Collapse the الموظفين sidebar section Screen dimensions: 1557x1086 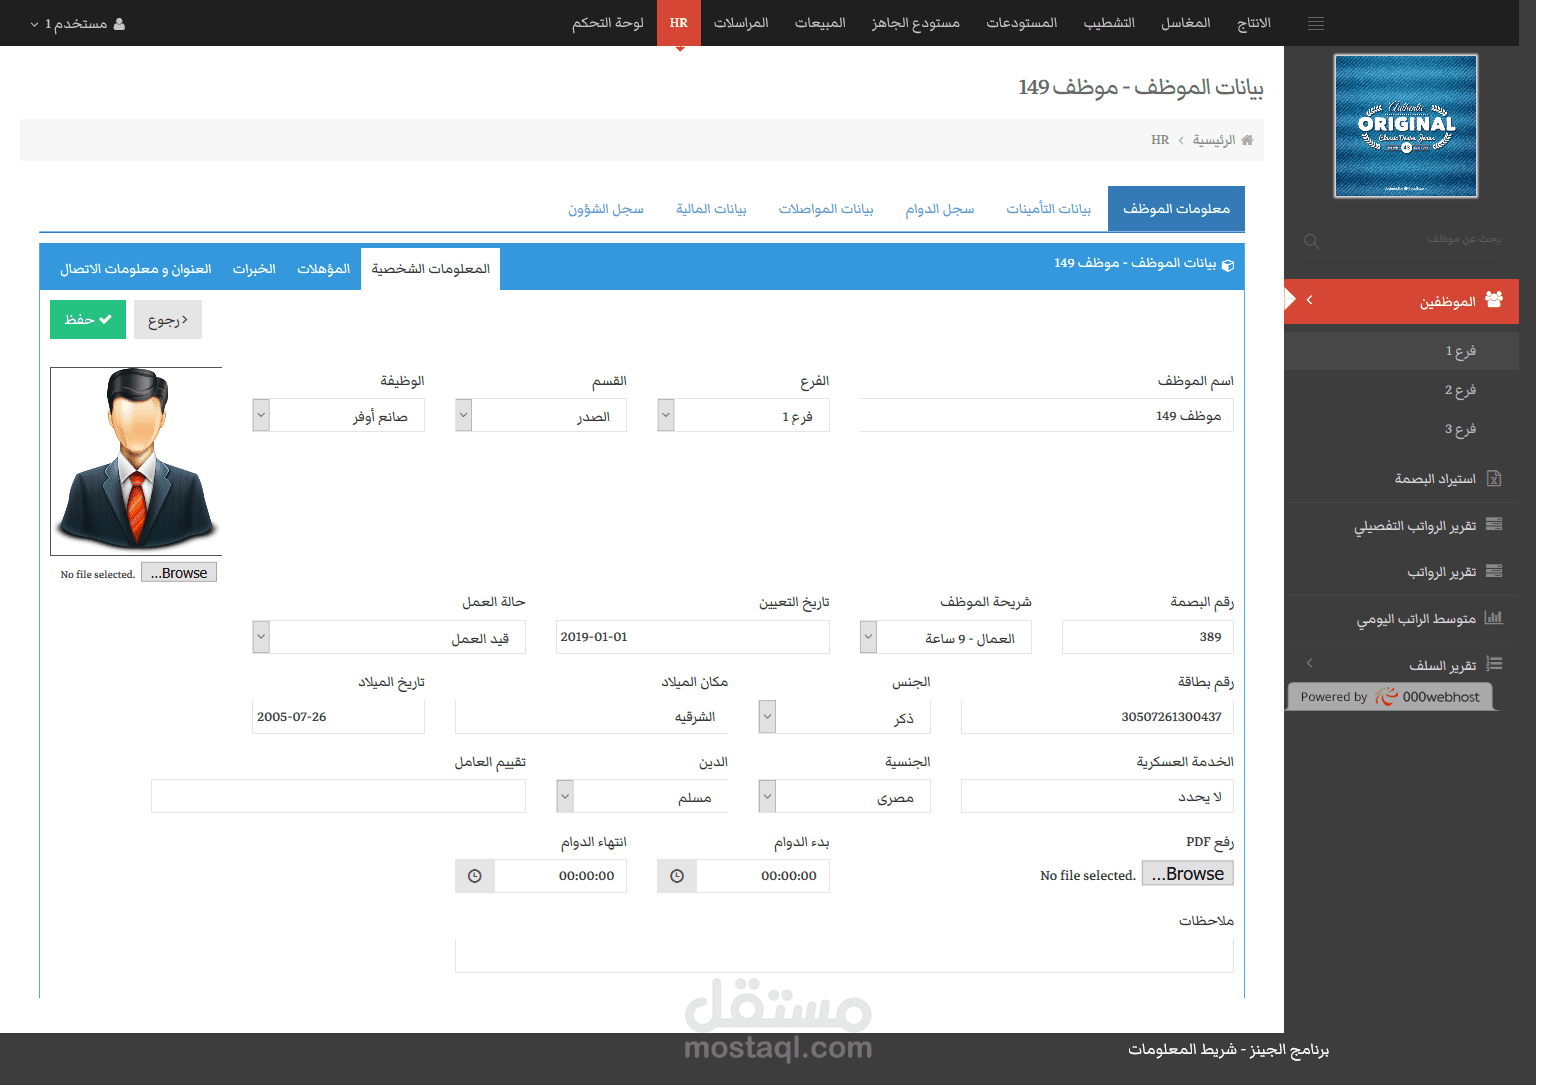point(1309,300)
